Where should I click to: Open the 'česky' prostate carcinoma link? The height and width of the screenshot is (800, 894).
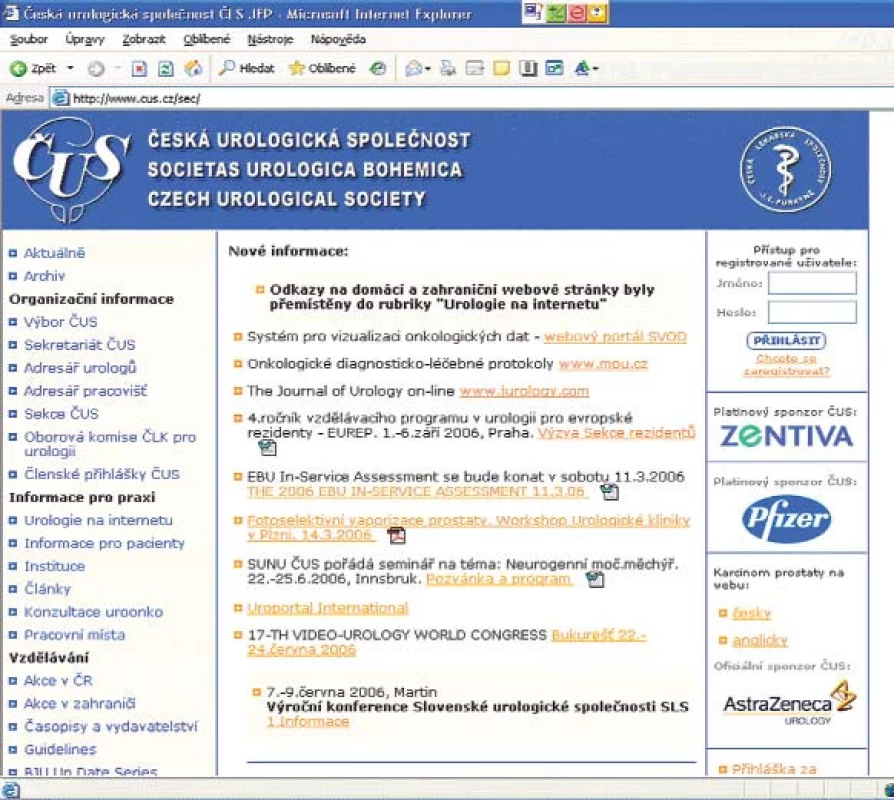751,614
